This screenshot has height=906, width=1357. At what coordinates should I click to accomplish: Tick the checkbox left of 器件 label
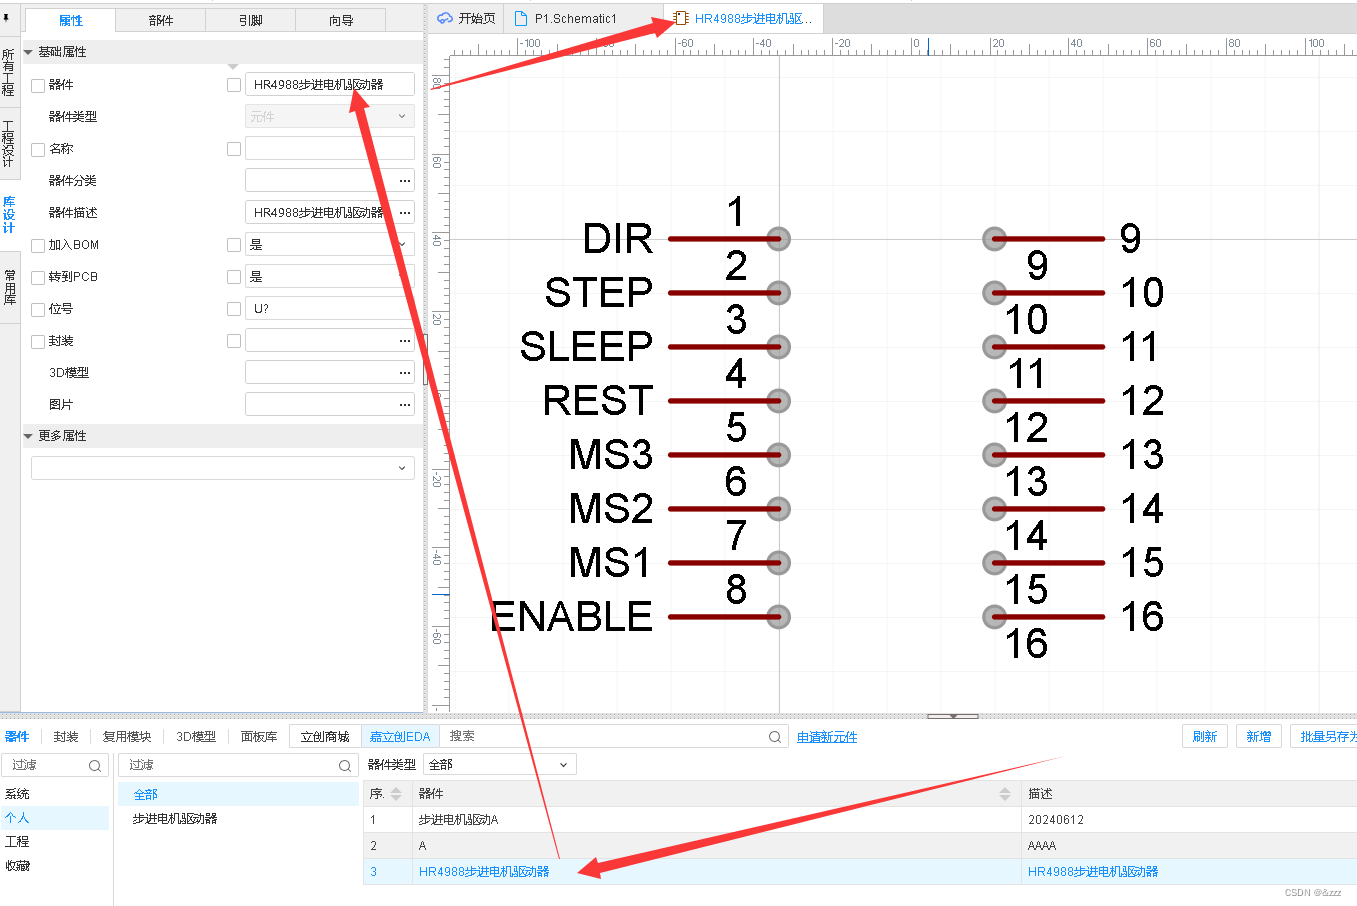tap(38, 86)
